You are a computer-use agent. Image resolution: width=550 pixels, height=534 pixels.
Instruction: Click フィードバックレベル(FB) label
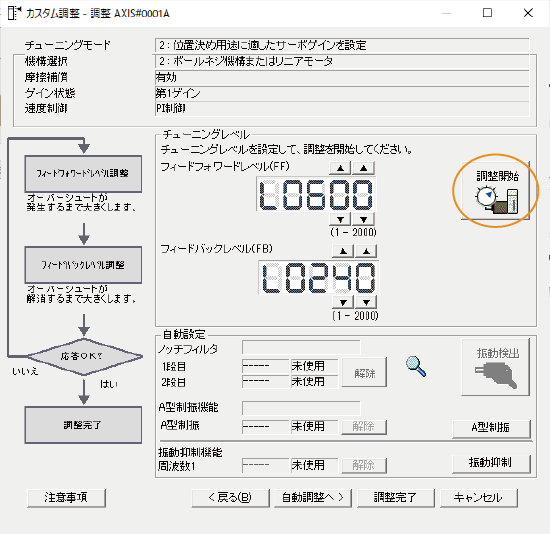216,249
